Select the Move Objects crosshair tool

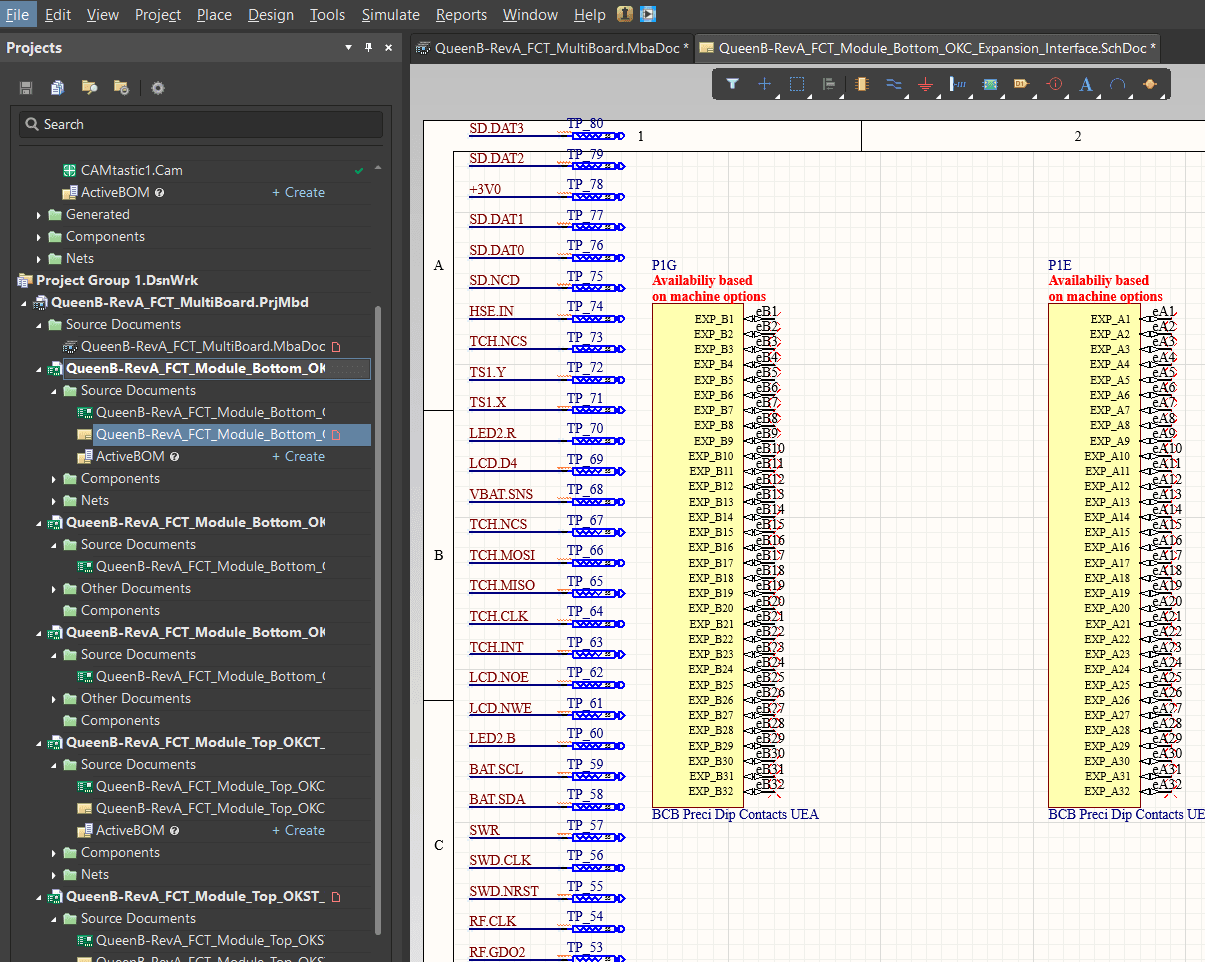point(765,85)
